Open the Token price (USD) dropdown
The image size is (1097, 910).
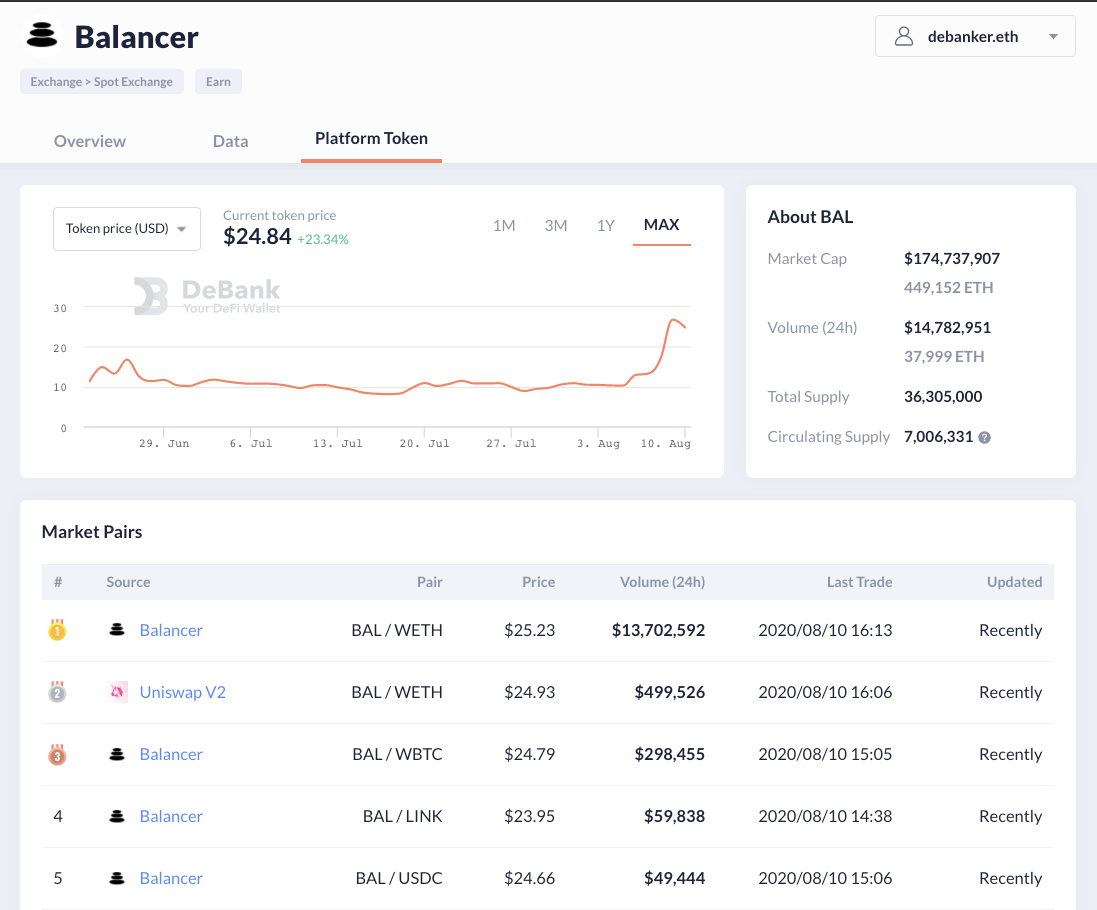pos(127,229)
